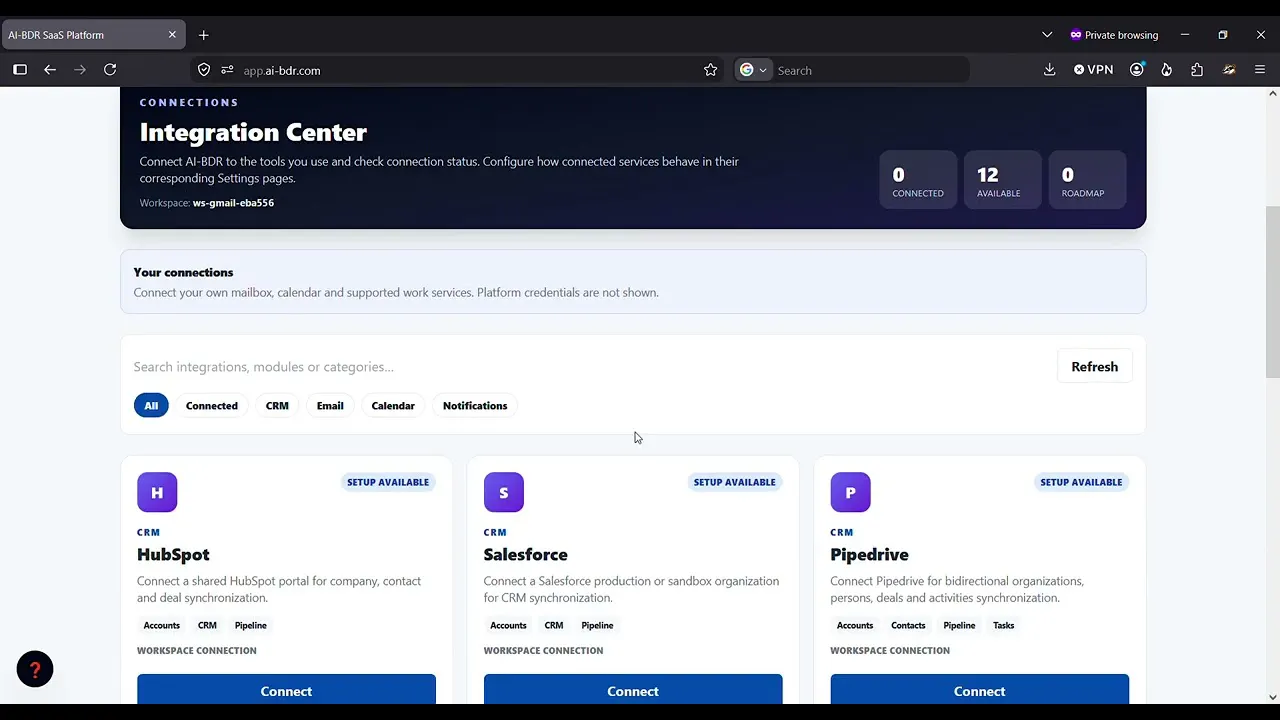Filter integrations by Notifications

pyautogui.click(x=475, y=406)
